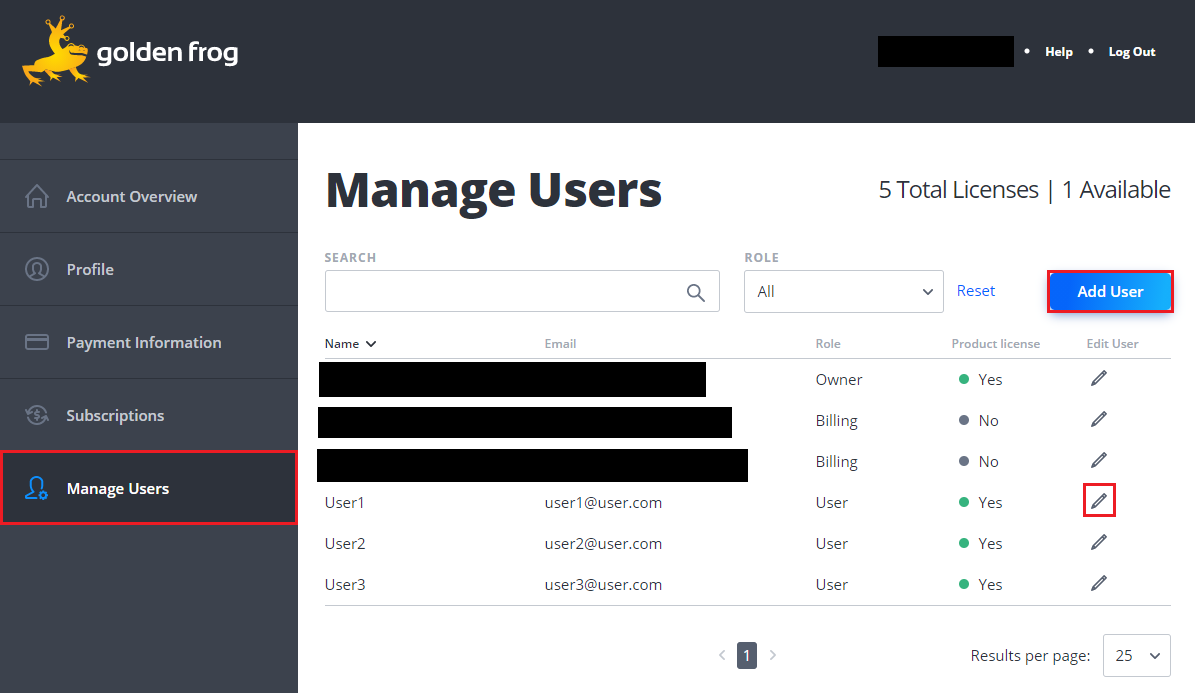Viewport: 1195px width, 693px height.
Task: Click the Profile sidebar icon
Action: pyautogui.click(x=37, y=269)
